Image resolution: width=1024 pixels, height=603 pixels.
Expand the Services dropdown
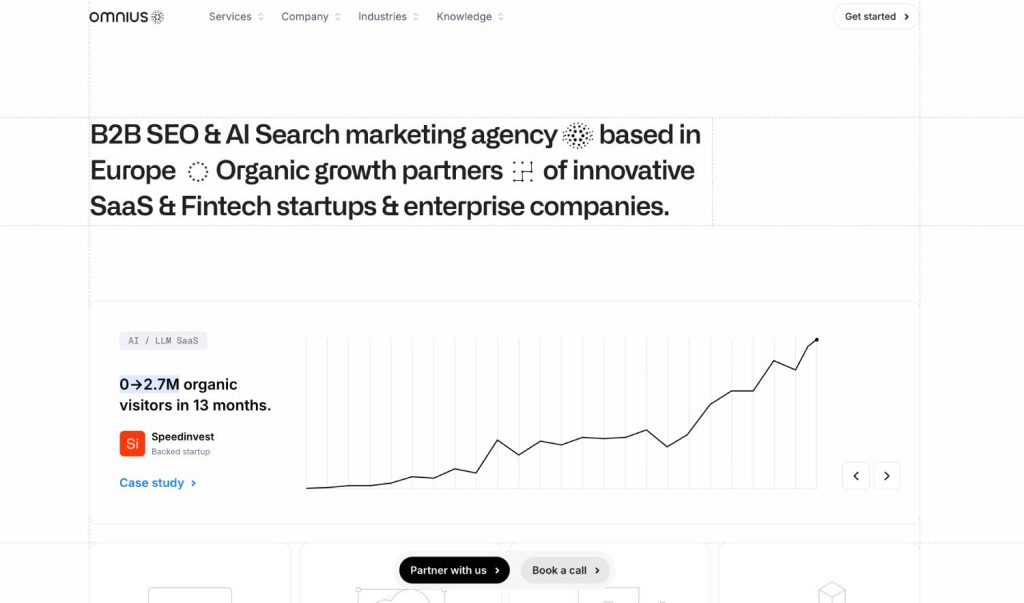click(x=234, y=16)
